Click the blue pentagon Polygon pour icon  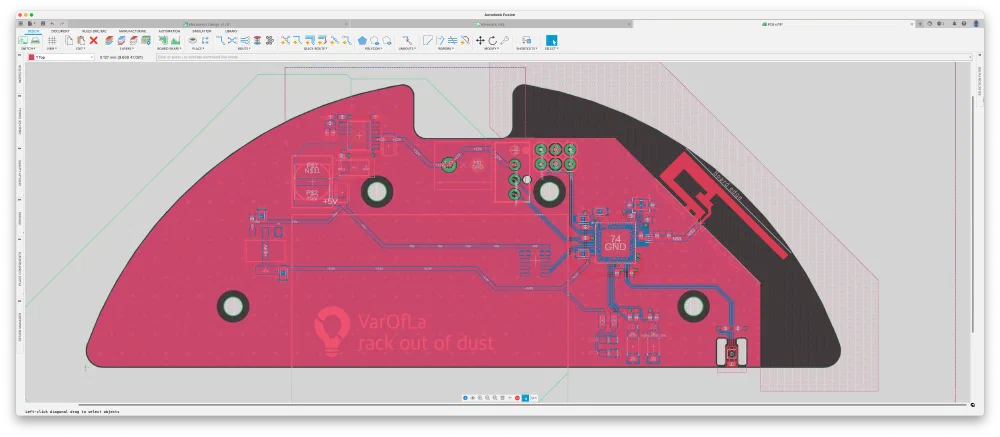click(x=362, y=40)
